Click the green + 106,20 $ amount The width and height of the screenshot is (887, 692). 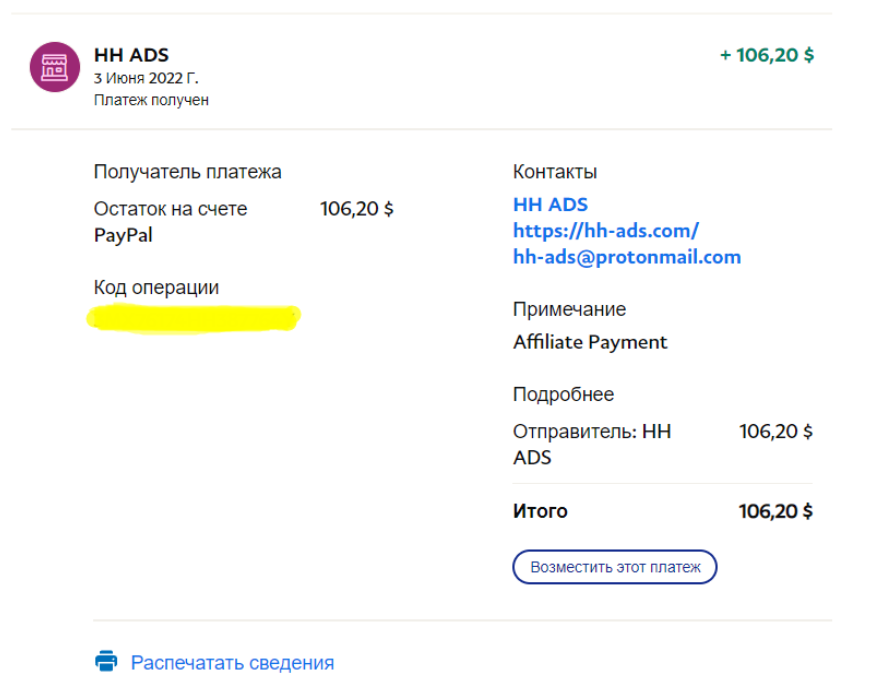click(x=767, y=55)
